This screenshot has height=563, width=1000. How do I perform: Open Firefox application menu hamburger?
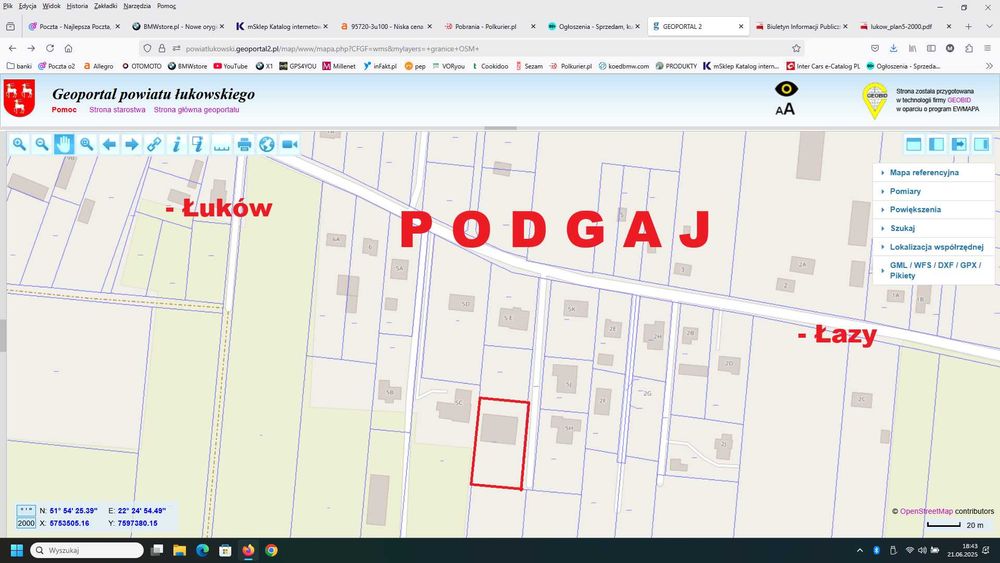click(987, 48)
